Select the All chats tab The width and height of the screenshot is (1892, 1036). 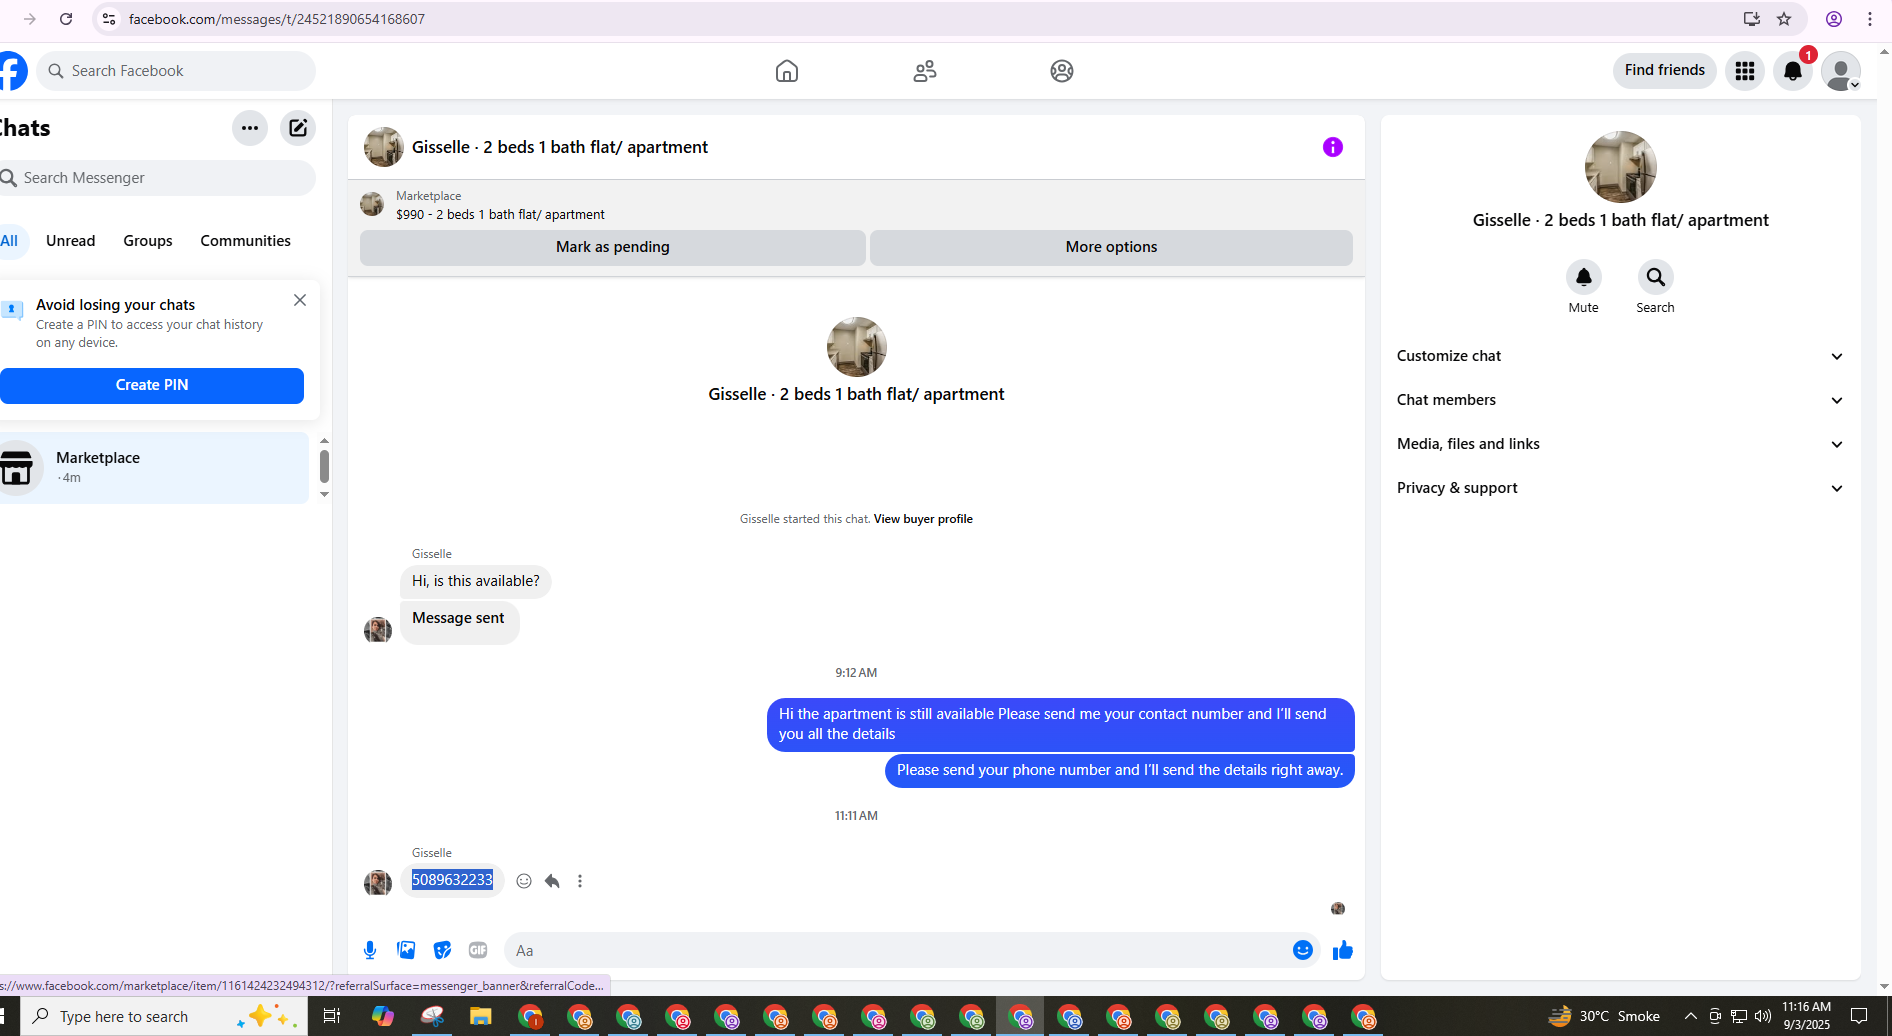10,241
